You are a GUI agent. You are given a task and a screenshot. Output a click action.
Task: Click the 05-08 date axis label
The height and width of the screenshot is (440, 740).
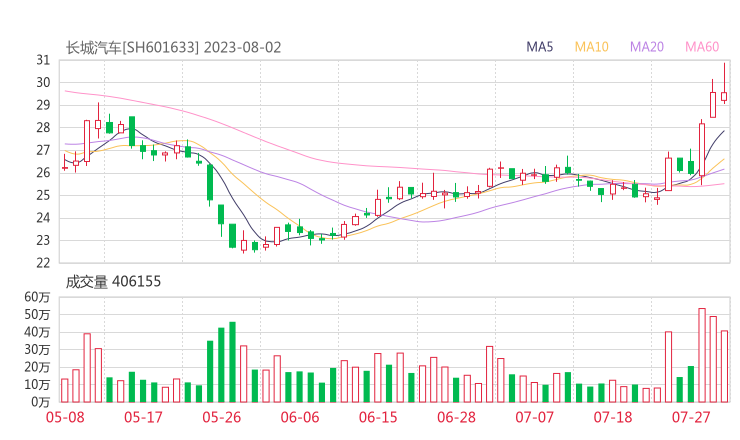[65, 417]
